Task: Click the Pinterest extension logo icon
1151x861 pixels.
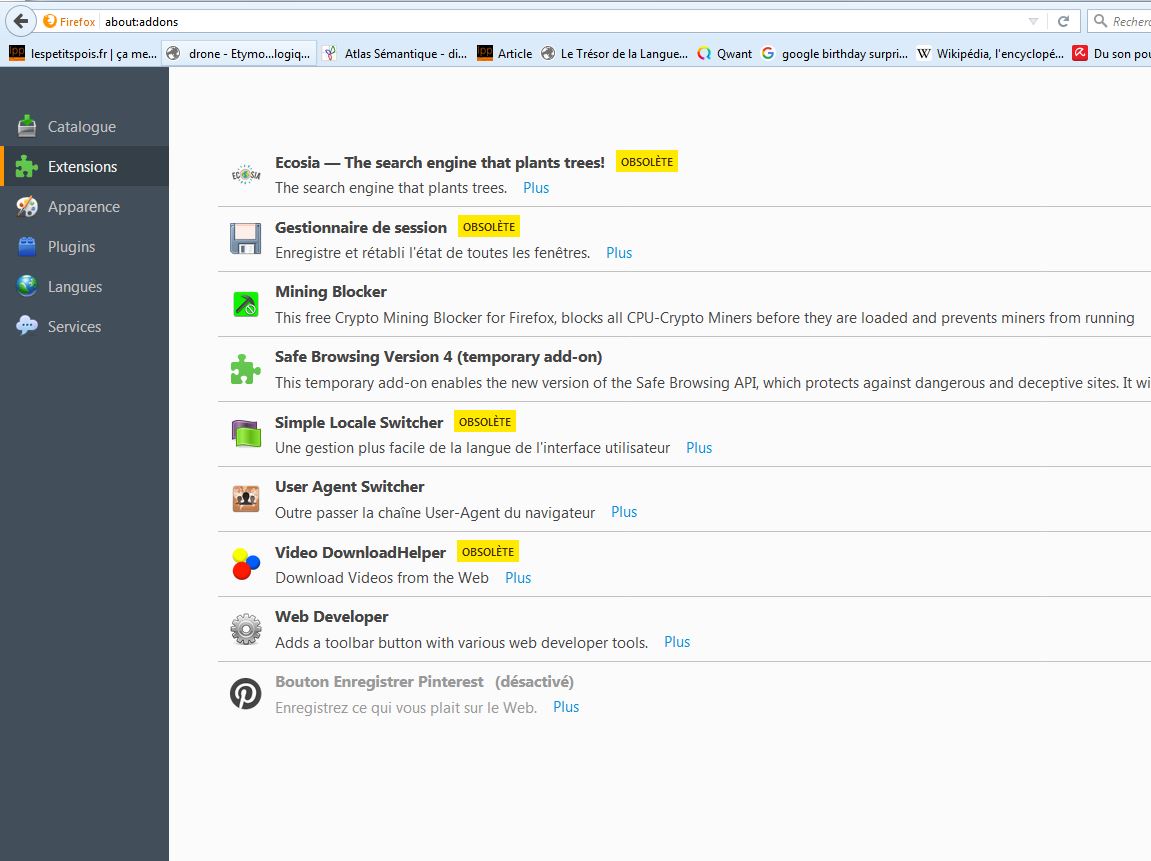Action: click(x=245, y=694)
